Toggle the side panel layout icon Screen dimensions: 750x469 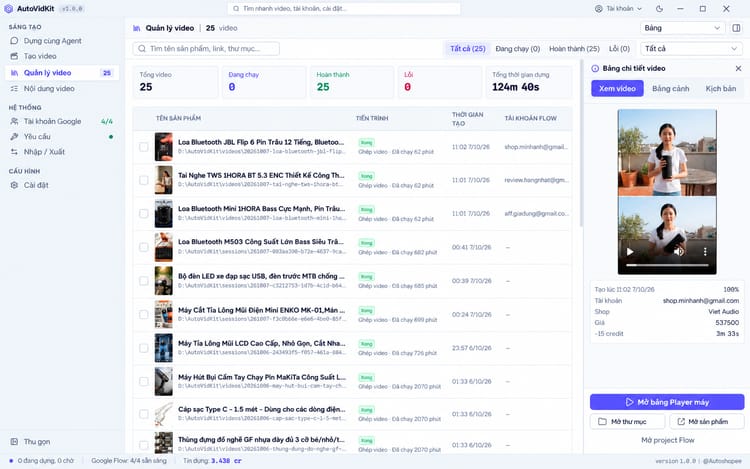[737, 28]
